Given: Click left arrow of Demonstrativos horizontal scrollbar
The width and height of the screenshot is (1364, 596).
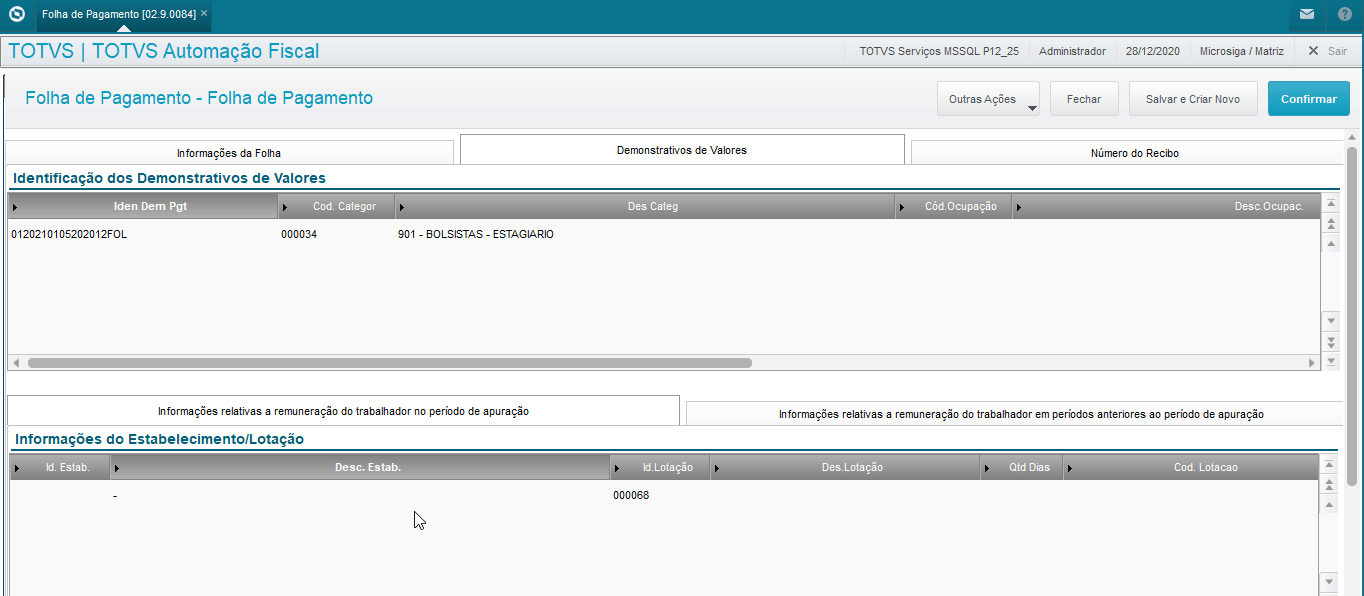Looking at the screenshot, I should click(x=15, y=363).
